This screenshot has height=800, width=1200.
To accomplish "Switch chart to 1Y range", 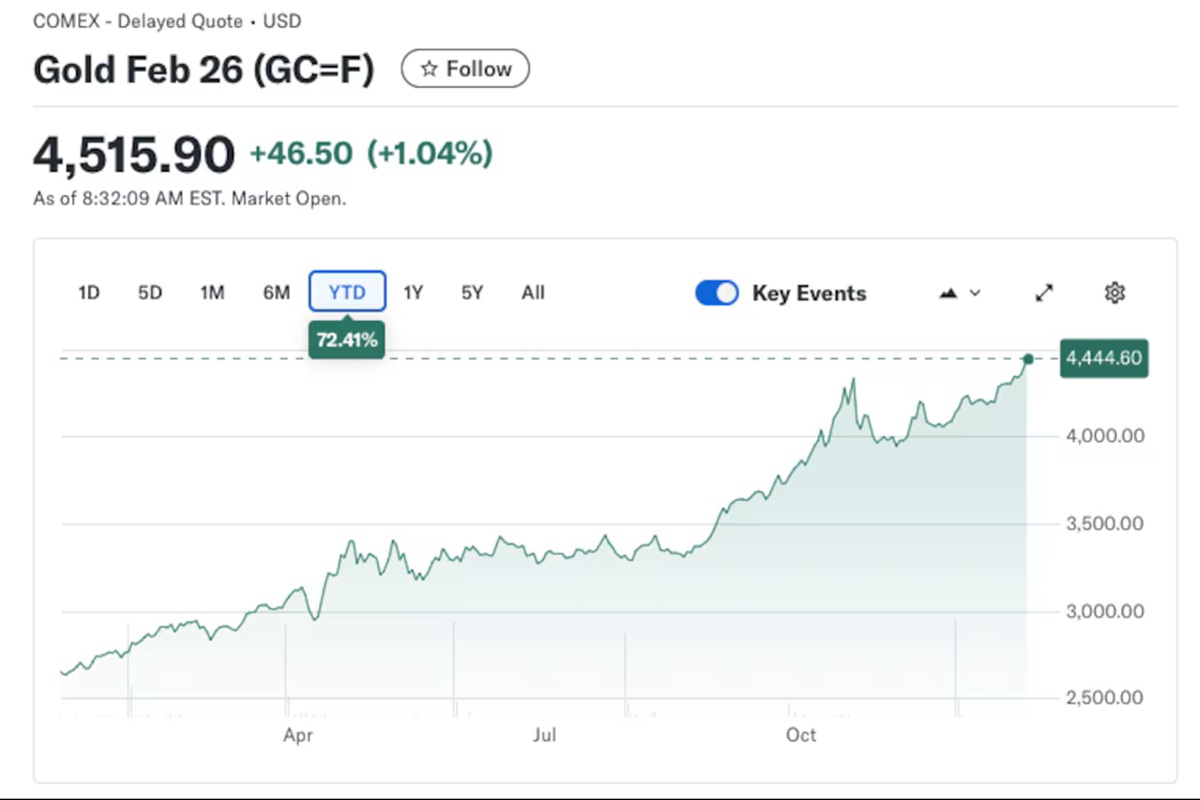I will tap(413, 293).
